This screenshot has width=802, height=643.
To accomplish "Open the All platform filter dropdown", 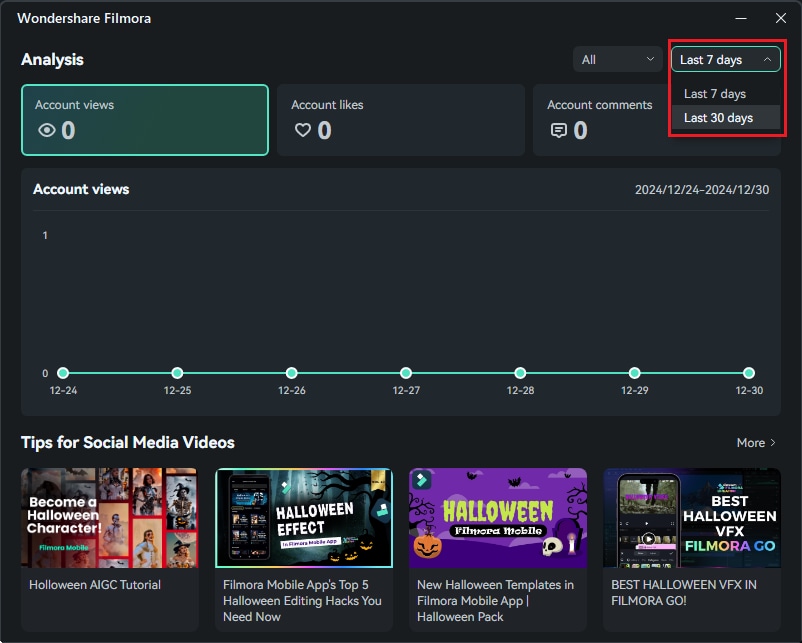I will pyautogui.click(x=617, y=59).
